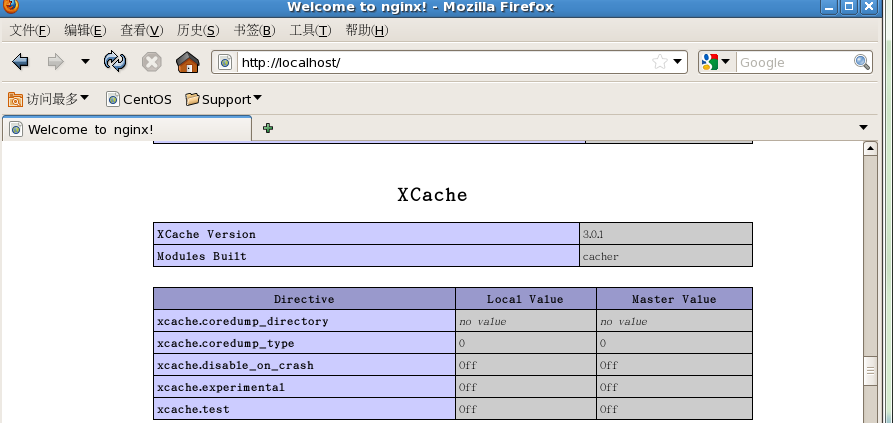The image size is (893, 423).
Task: Click the Modules Built cell
Action: coord(366,256)
